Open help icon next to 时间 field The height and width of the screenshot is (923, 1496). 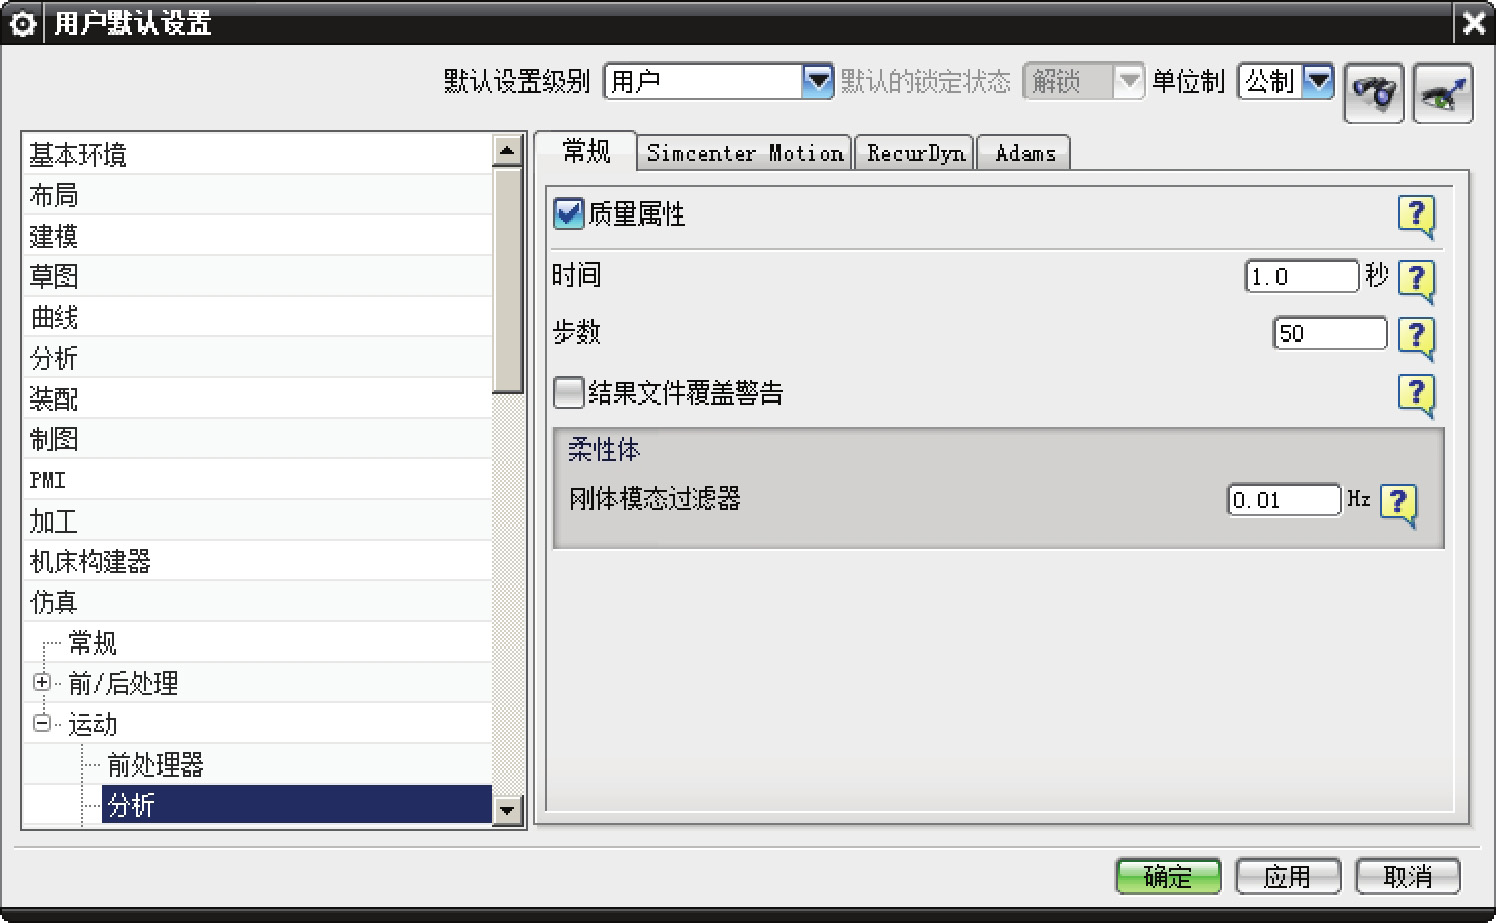click(x=1415, y=279)
